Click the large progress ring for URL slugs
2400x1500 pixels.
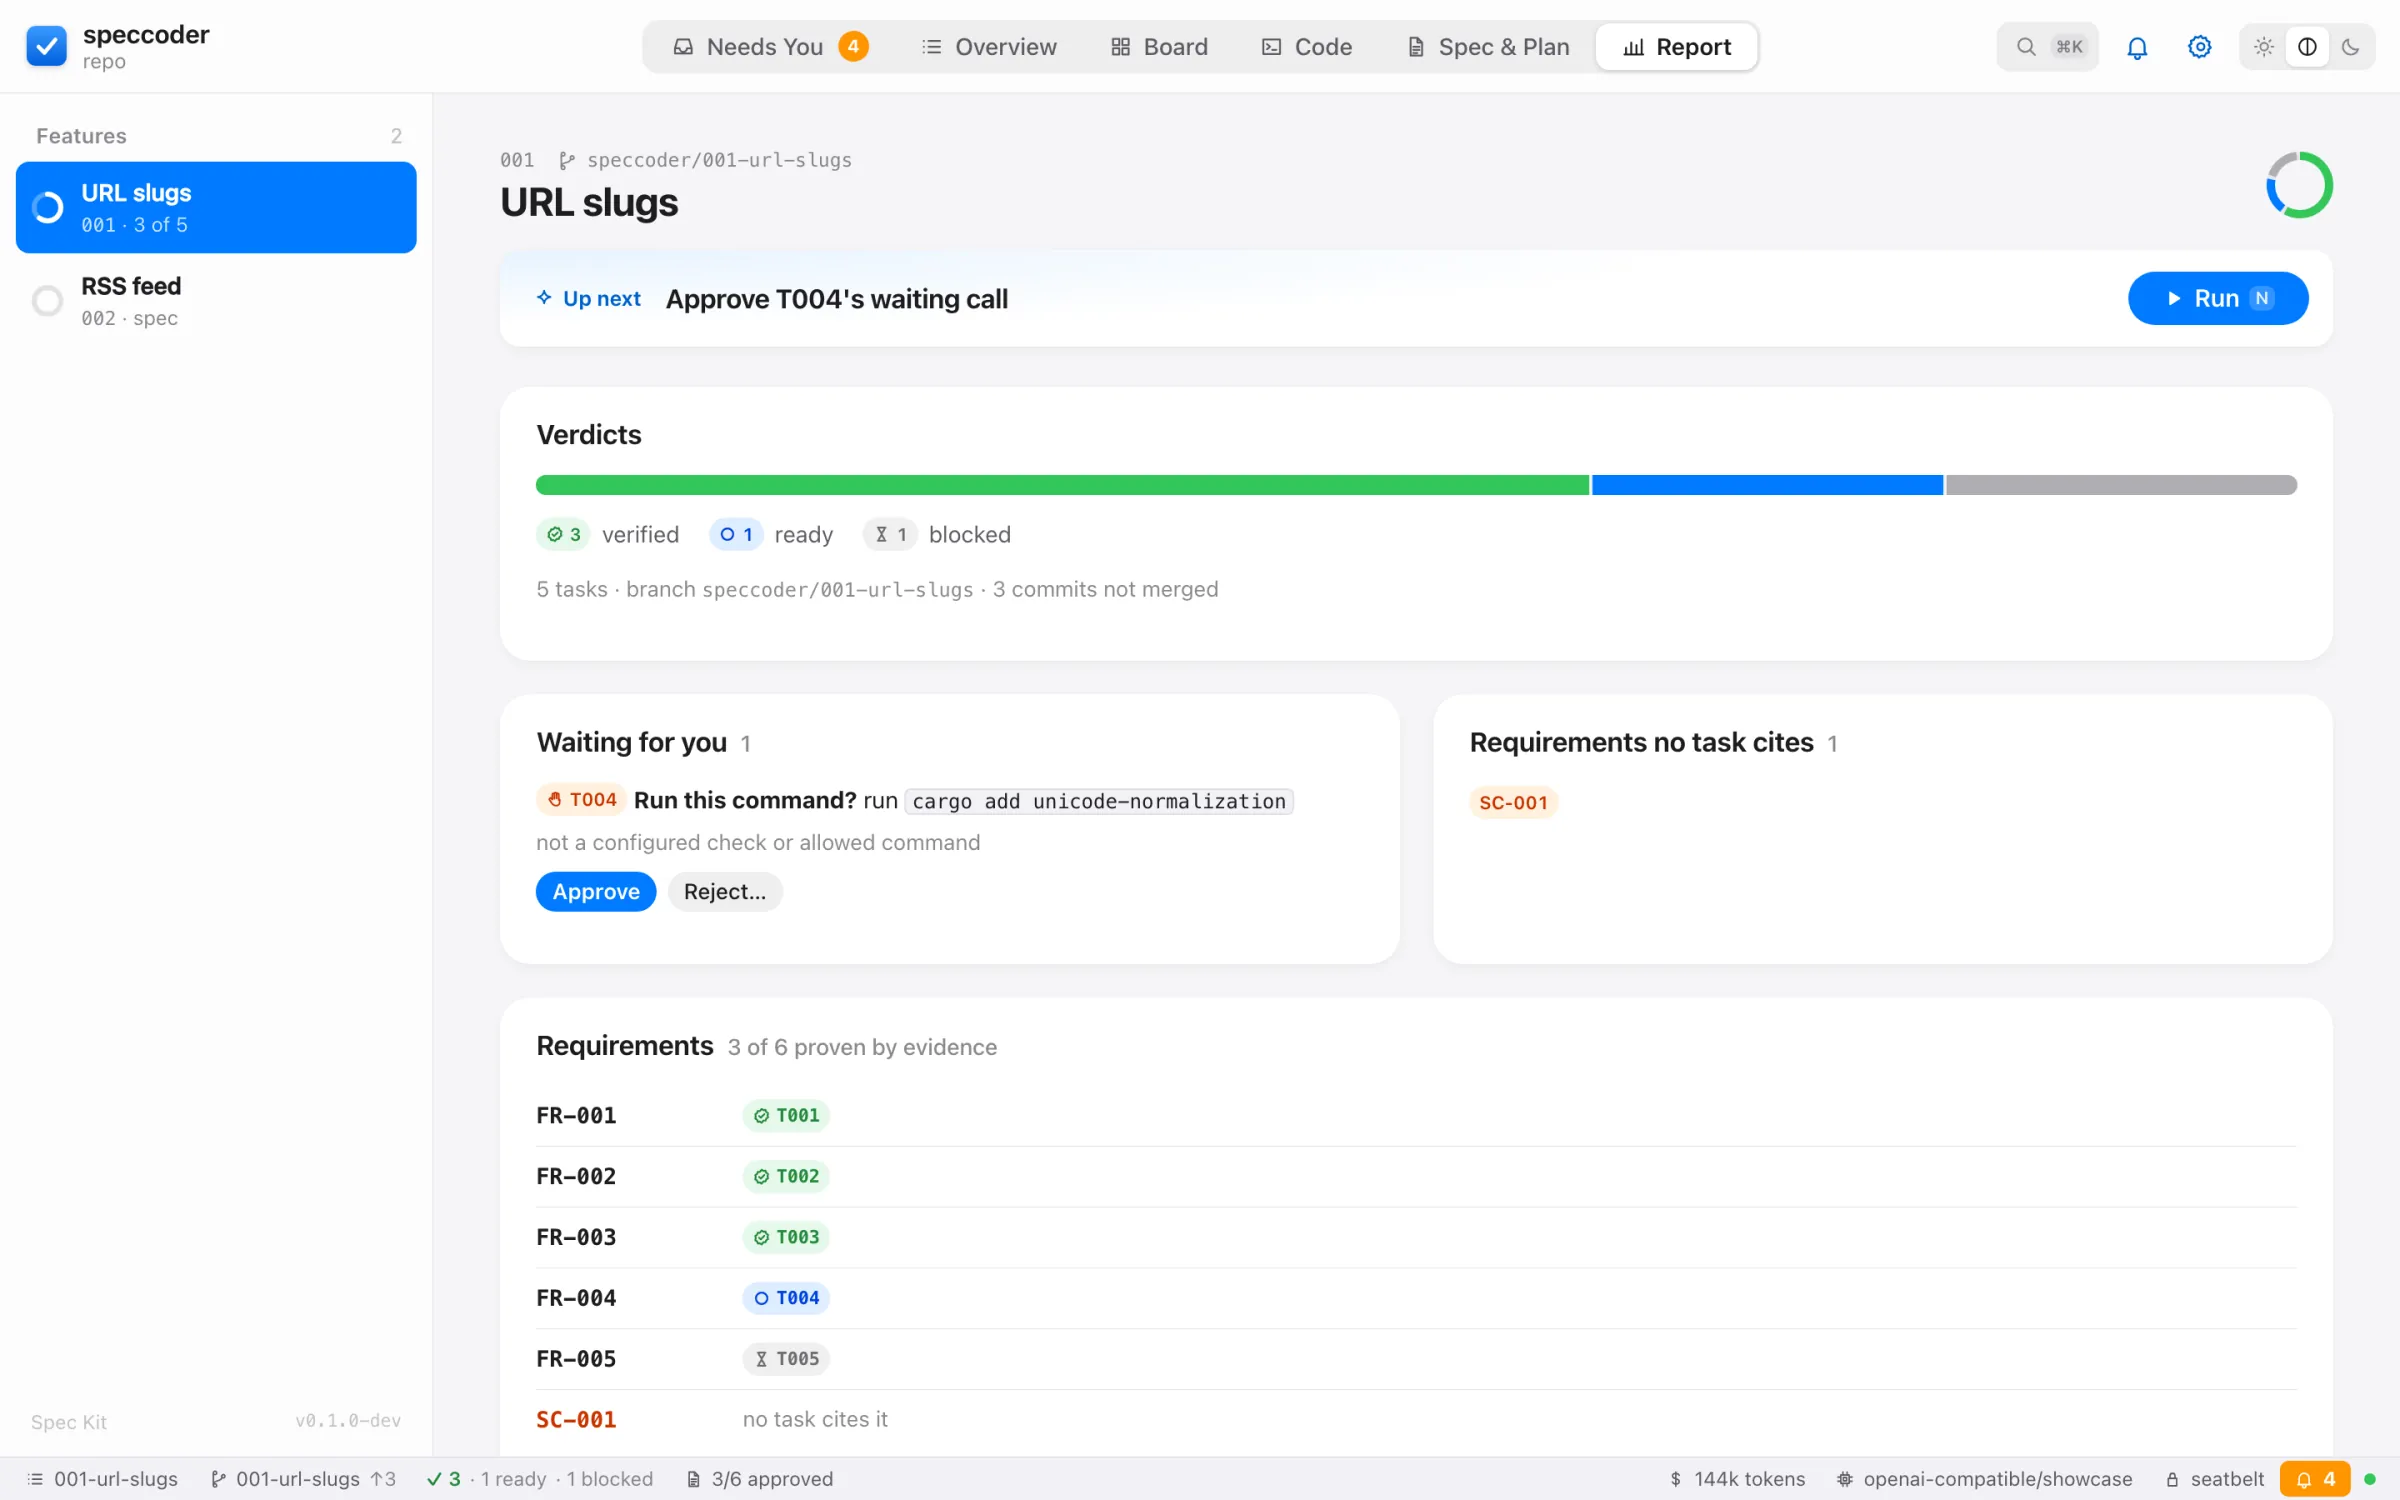point(2298,185)
